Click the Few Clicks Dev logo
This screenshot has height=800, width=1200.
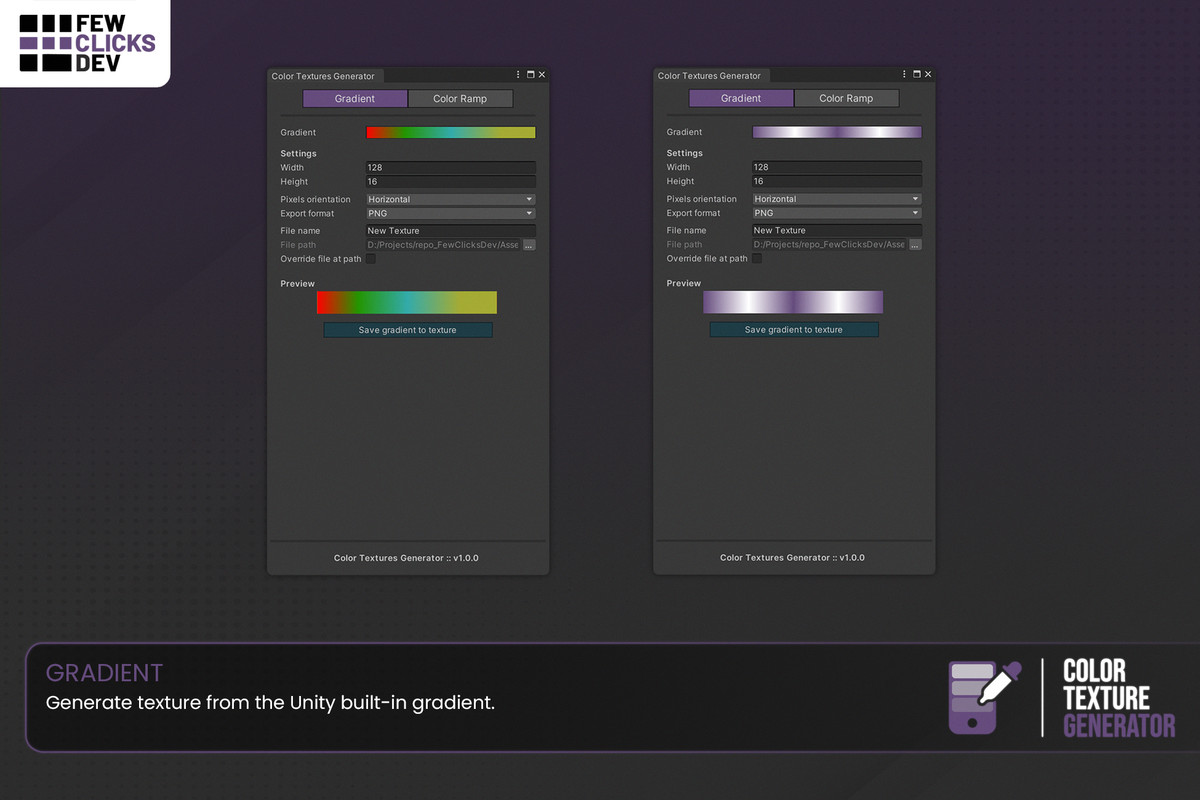tap(87, 43)
